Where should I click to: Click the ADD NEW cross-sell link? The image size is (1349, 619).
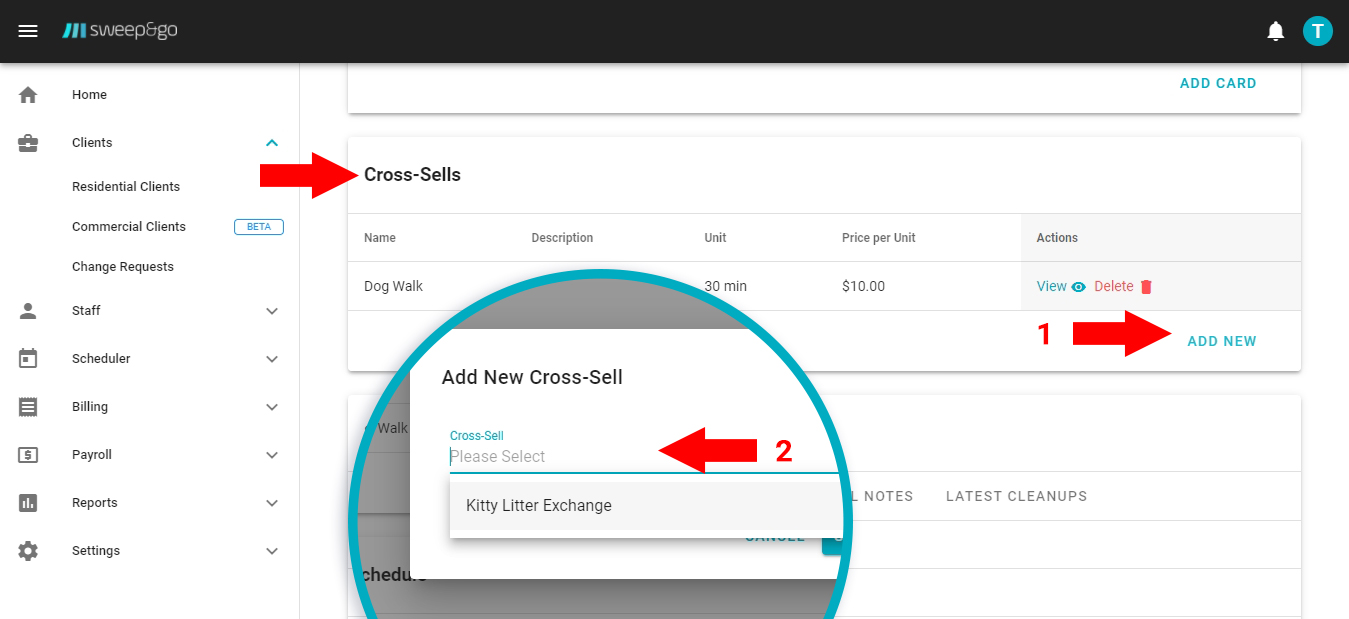(1221, 341)
